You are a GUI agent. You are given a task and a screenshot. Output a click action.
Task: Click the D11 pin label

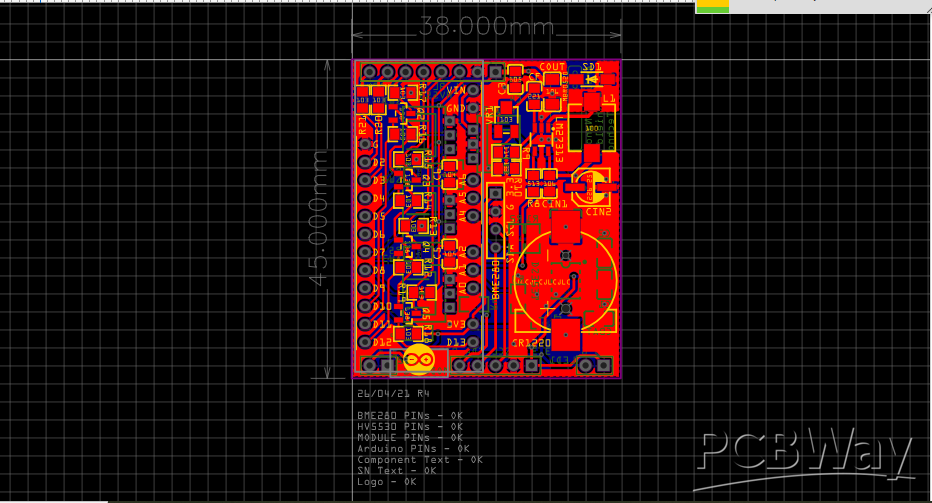coord(382,325)
